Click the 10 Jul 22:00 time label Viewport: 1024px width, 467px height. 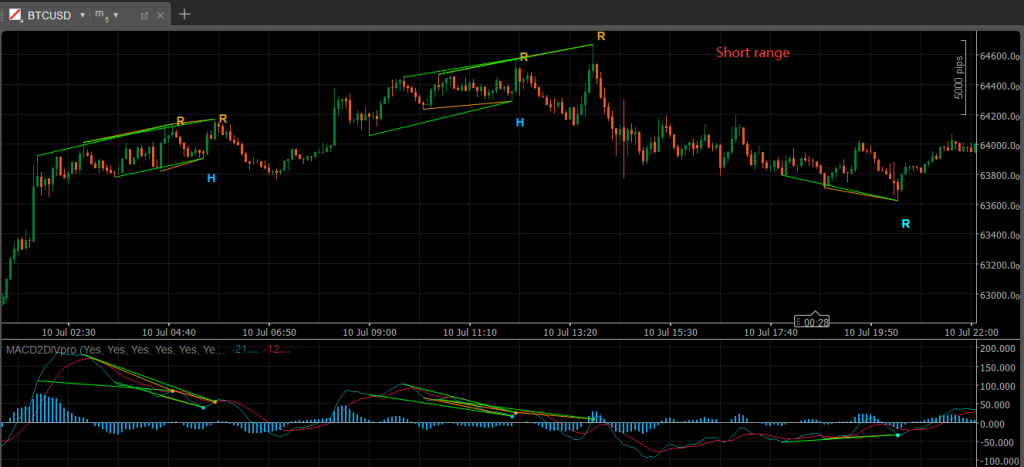click(x=972, y=332)
